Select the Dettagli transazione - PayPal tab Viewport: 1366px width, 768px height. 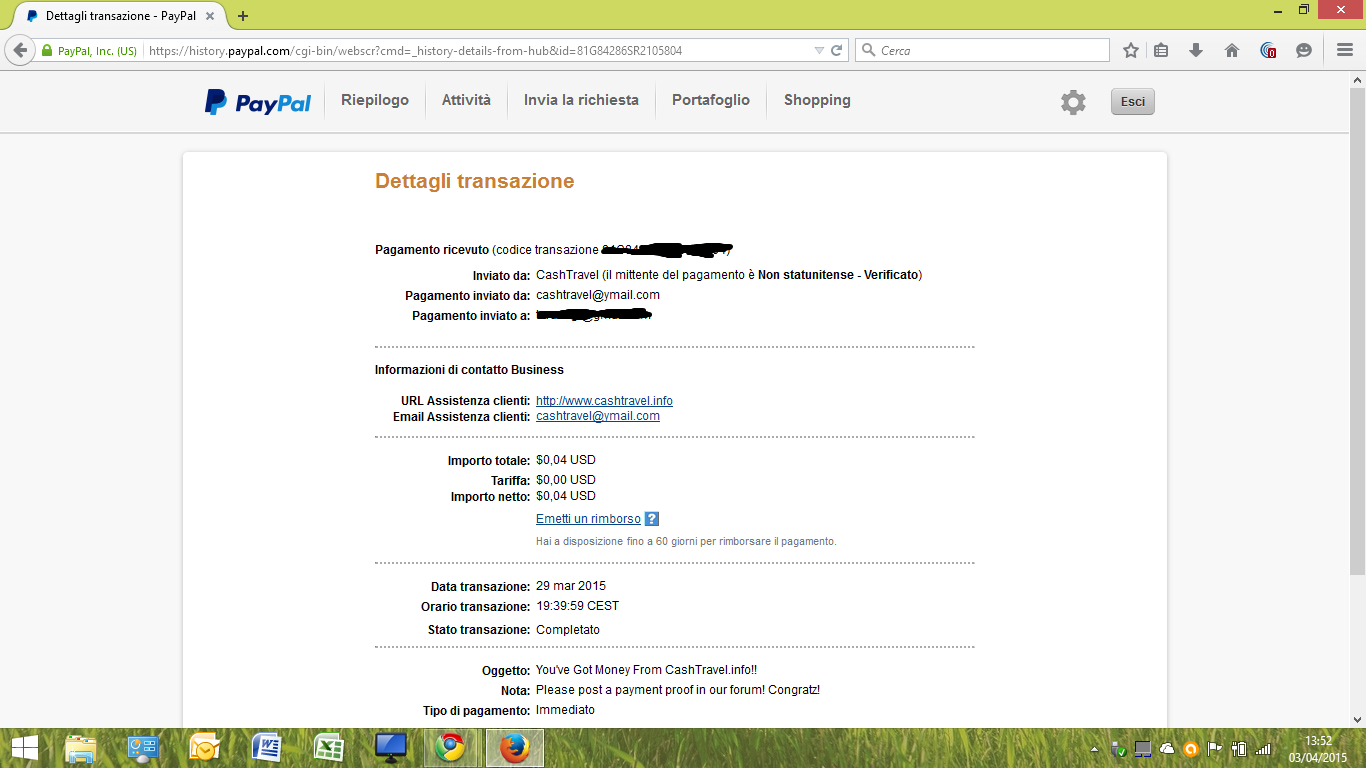(x=119, y=16)
